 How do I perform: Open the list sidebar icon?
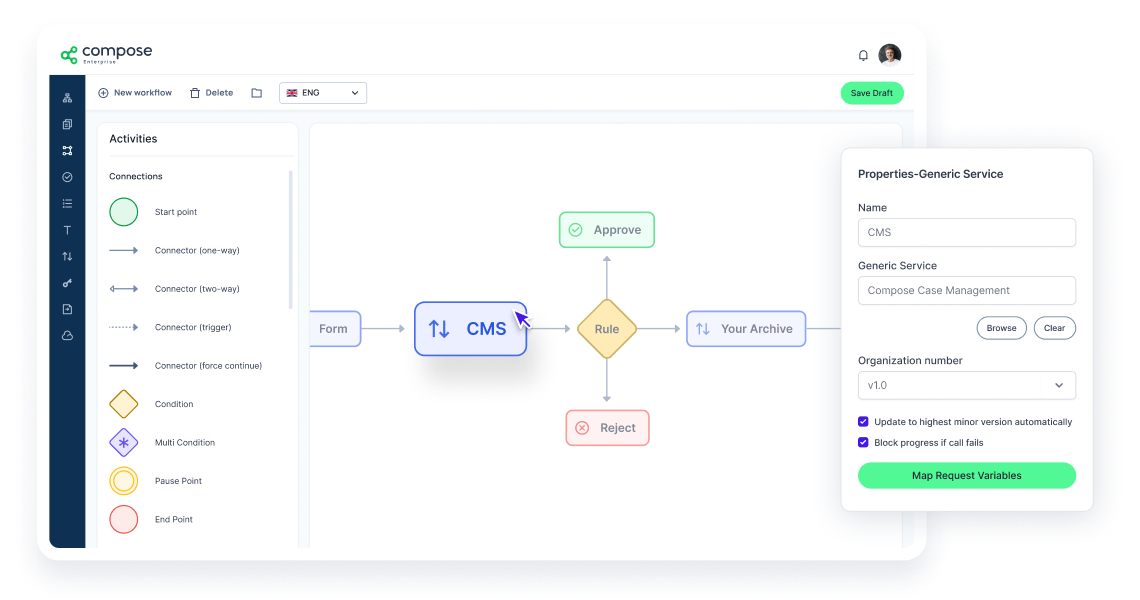tap(67, 204)
